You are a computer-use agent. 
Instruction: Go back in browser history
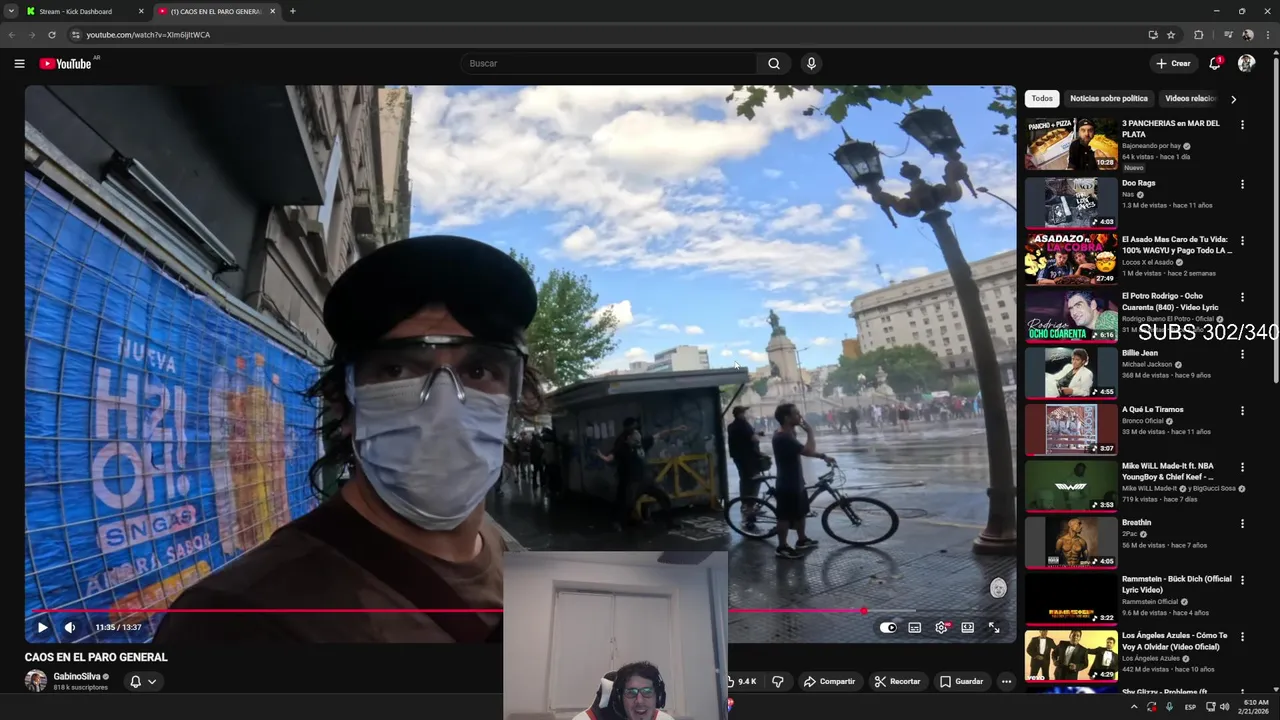12,34
